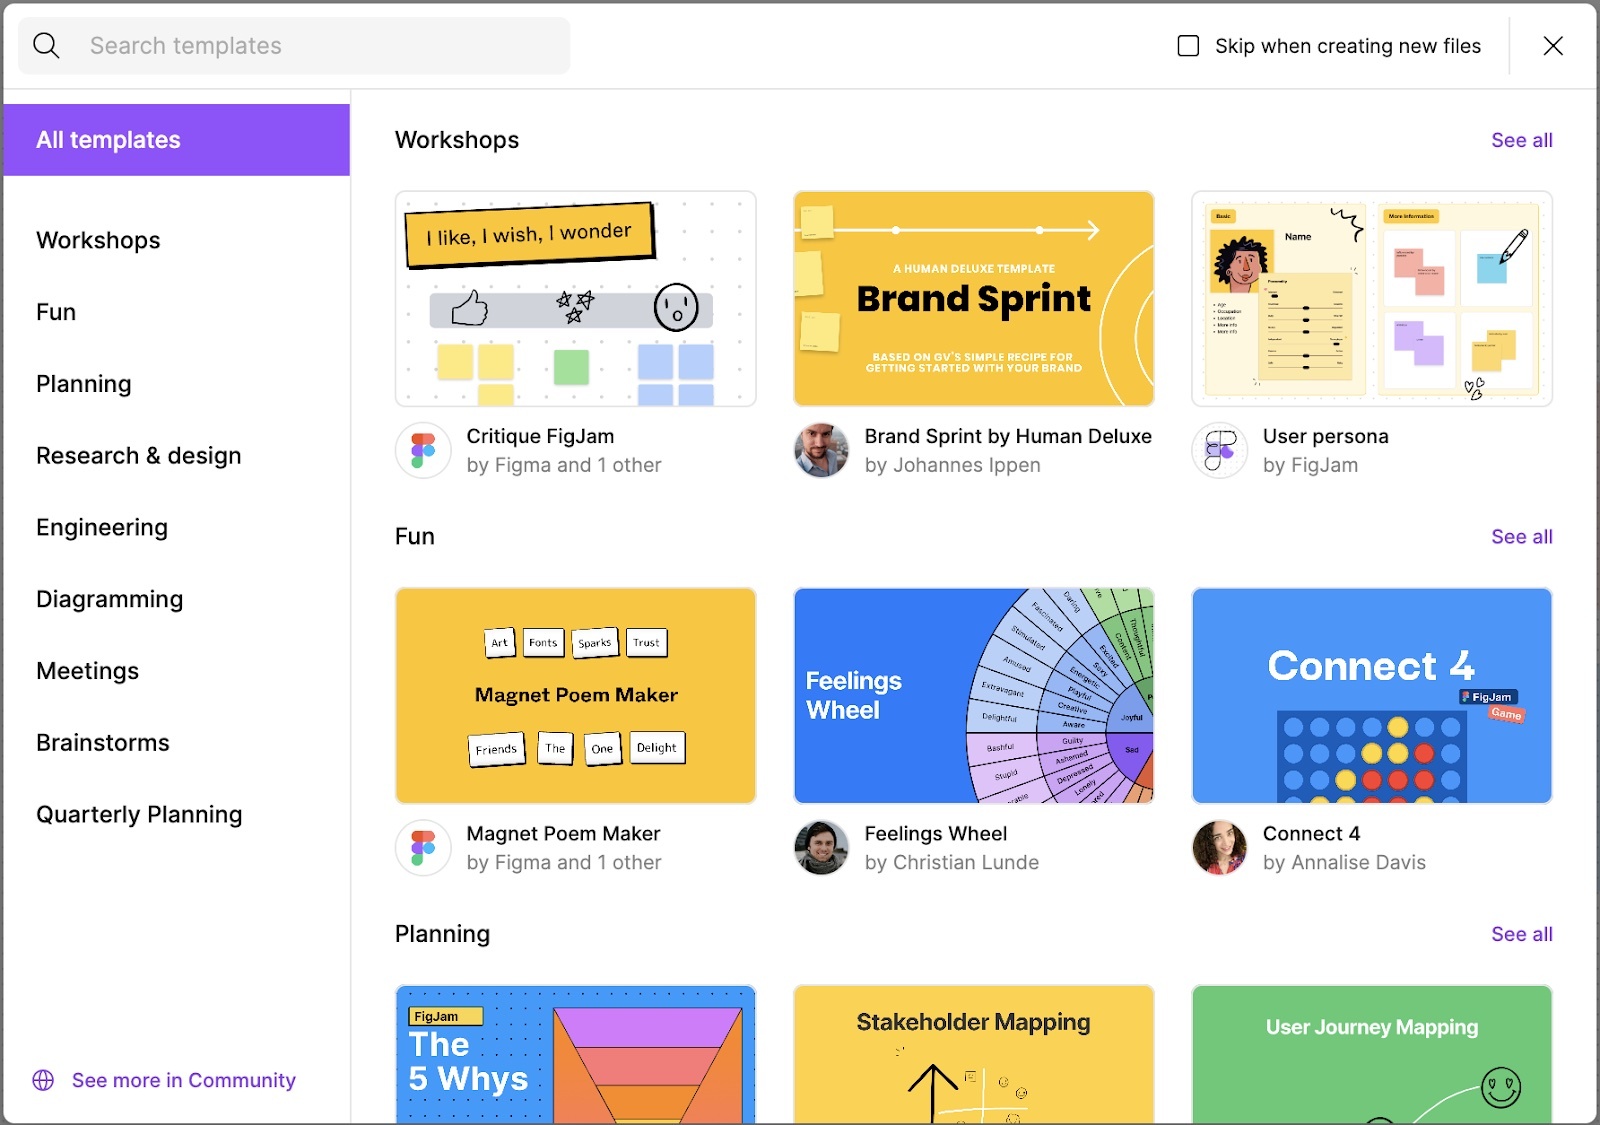The height and width of the screenshot is (1125, 1600).
Task: Open the Fun category in sidebar
Action: tap(56, 312)
